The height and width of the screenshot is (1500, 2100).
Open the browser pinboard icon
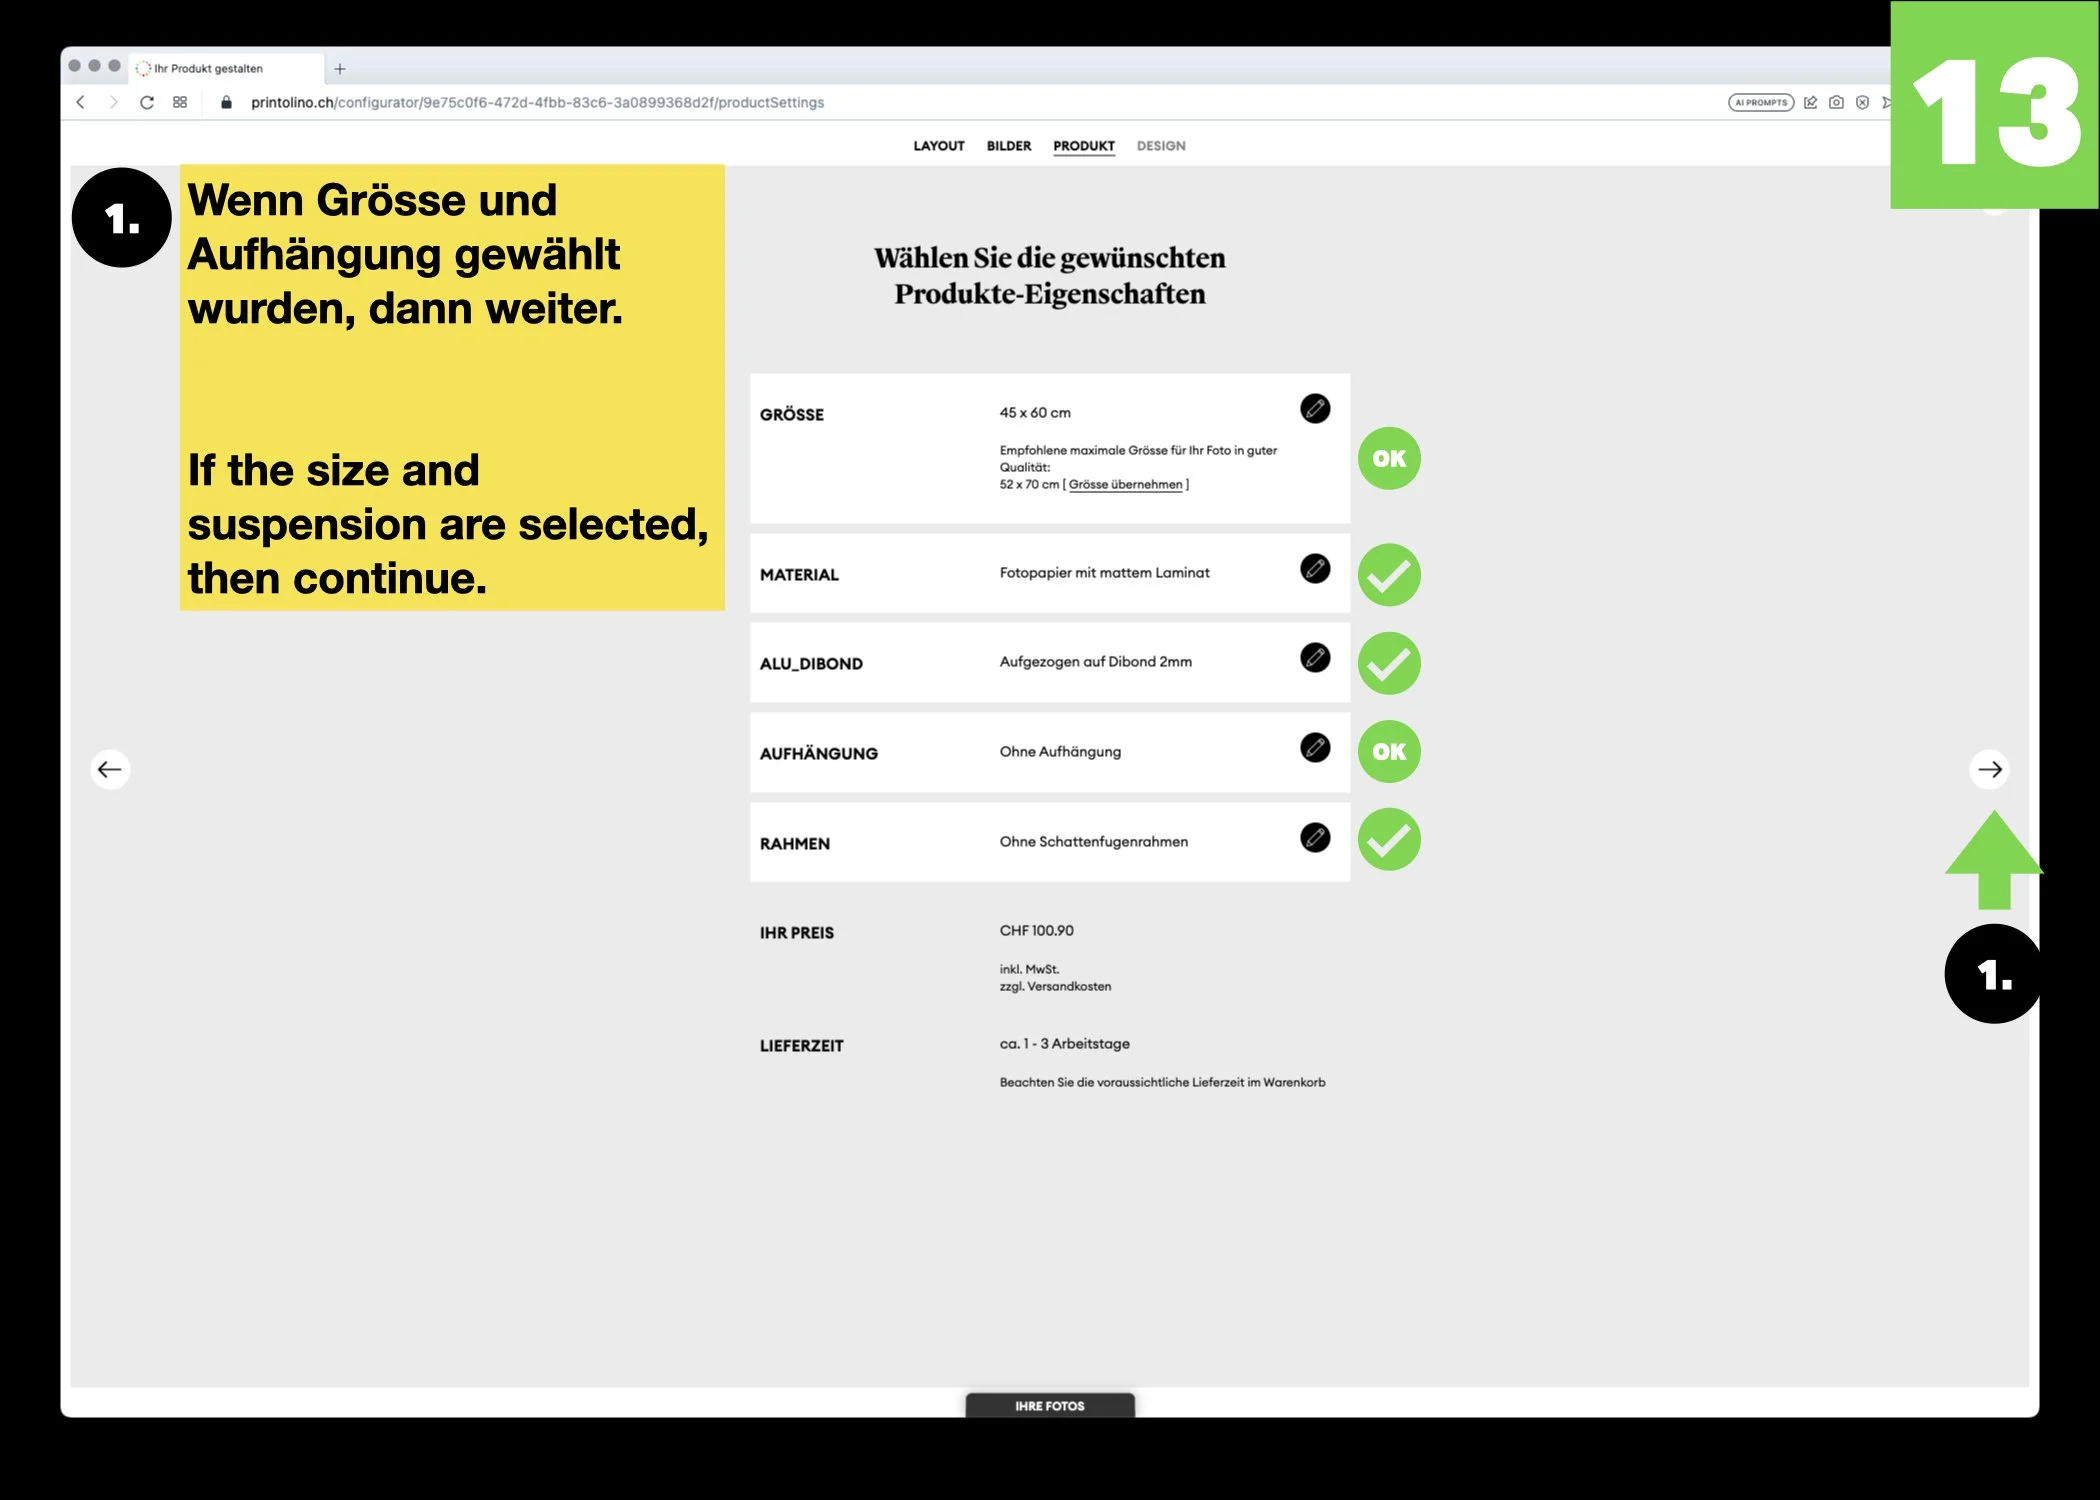[1810, 102]
